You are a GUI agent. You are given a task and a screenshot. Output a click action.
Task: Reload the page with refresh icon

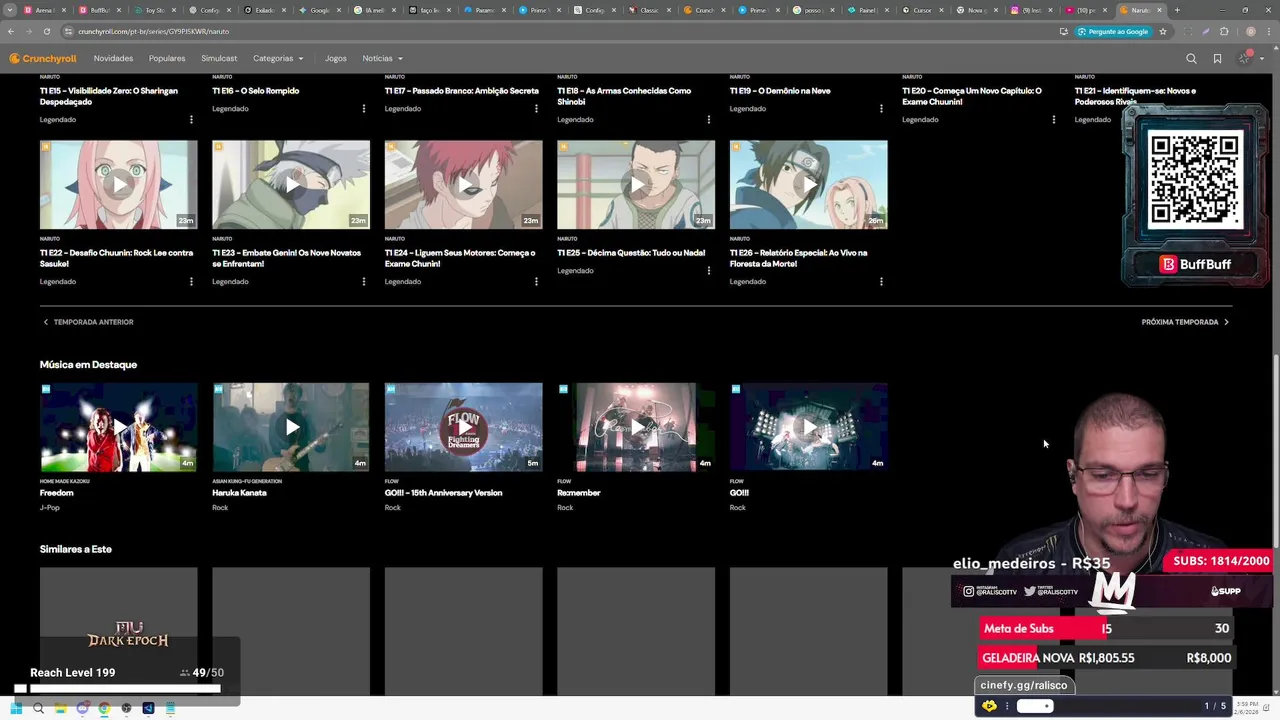tap(46, 31)
